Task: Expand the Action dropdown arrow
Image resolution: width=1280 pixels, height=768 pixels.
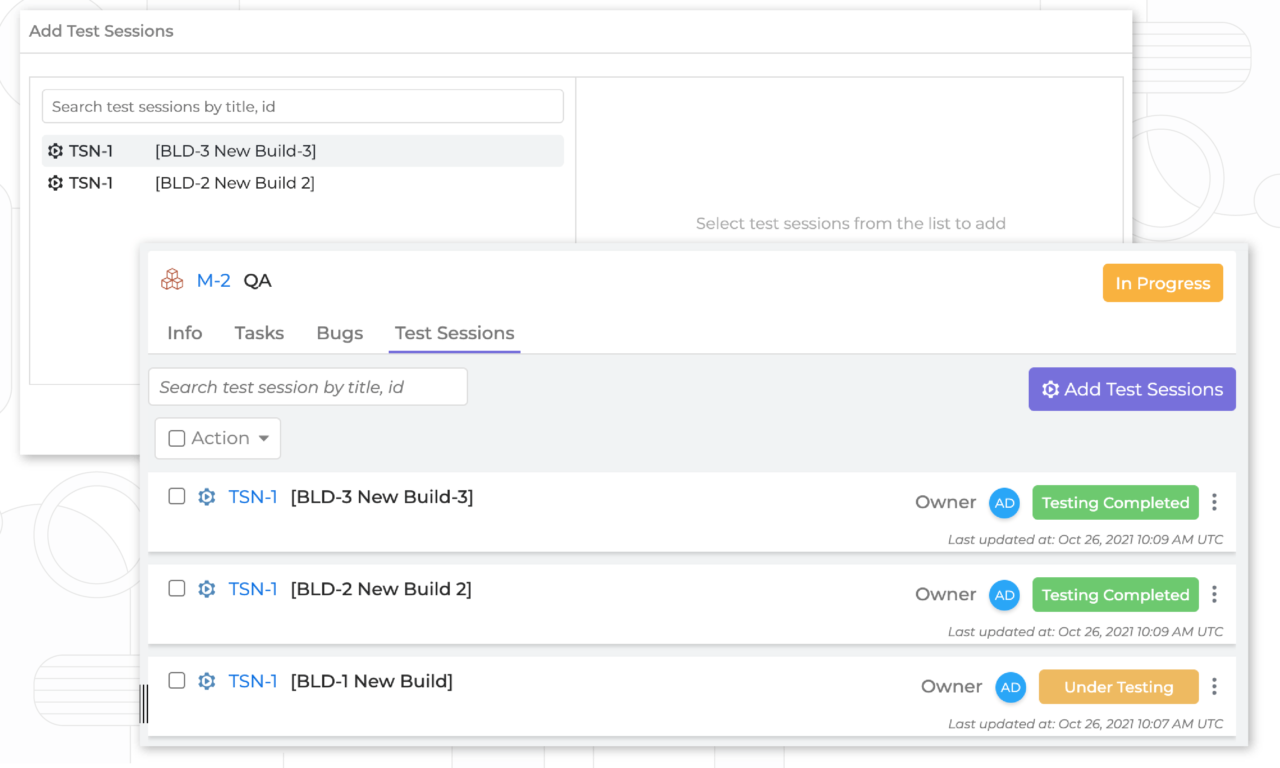Action: [264, 438]
